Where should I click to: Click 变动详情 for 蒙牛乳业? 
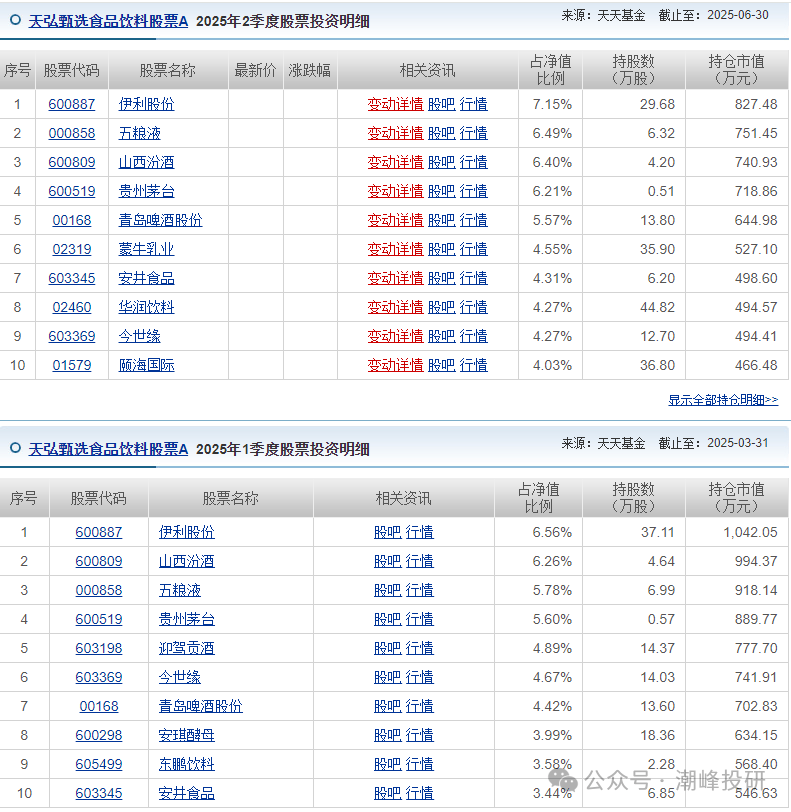pyautogui.click(x=395, y=249)
